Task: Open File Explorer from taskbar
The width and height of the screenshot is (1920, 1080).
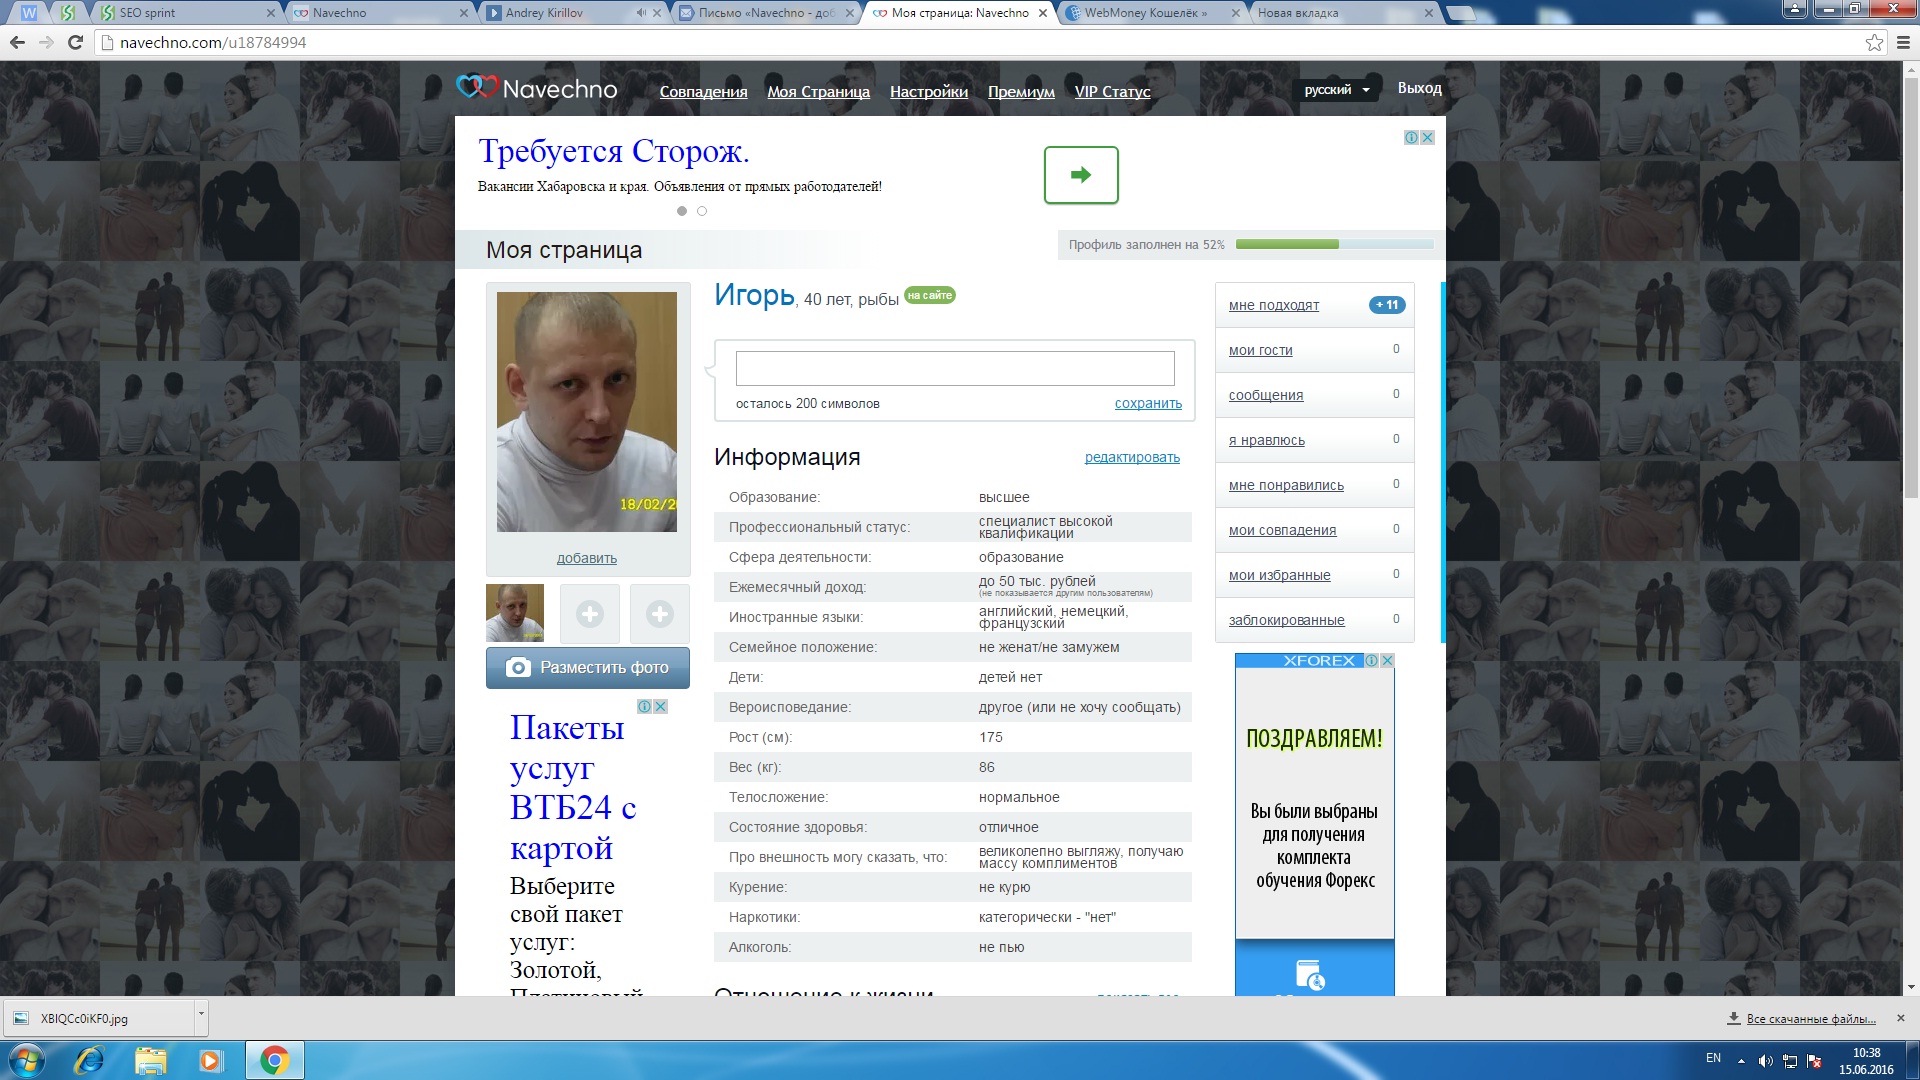Action: pyautogui.click(x=150, y=1060)
